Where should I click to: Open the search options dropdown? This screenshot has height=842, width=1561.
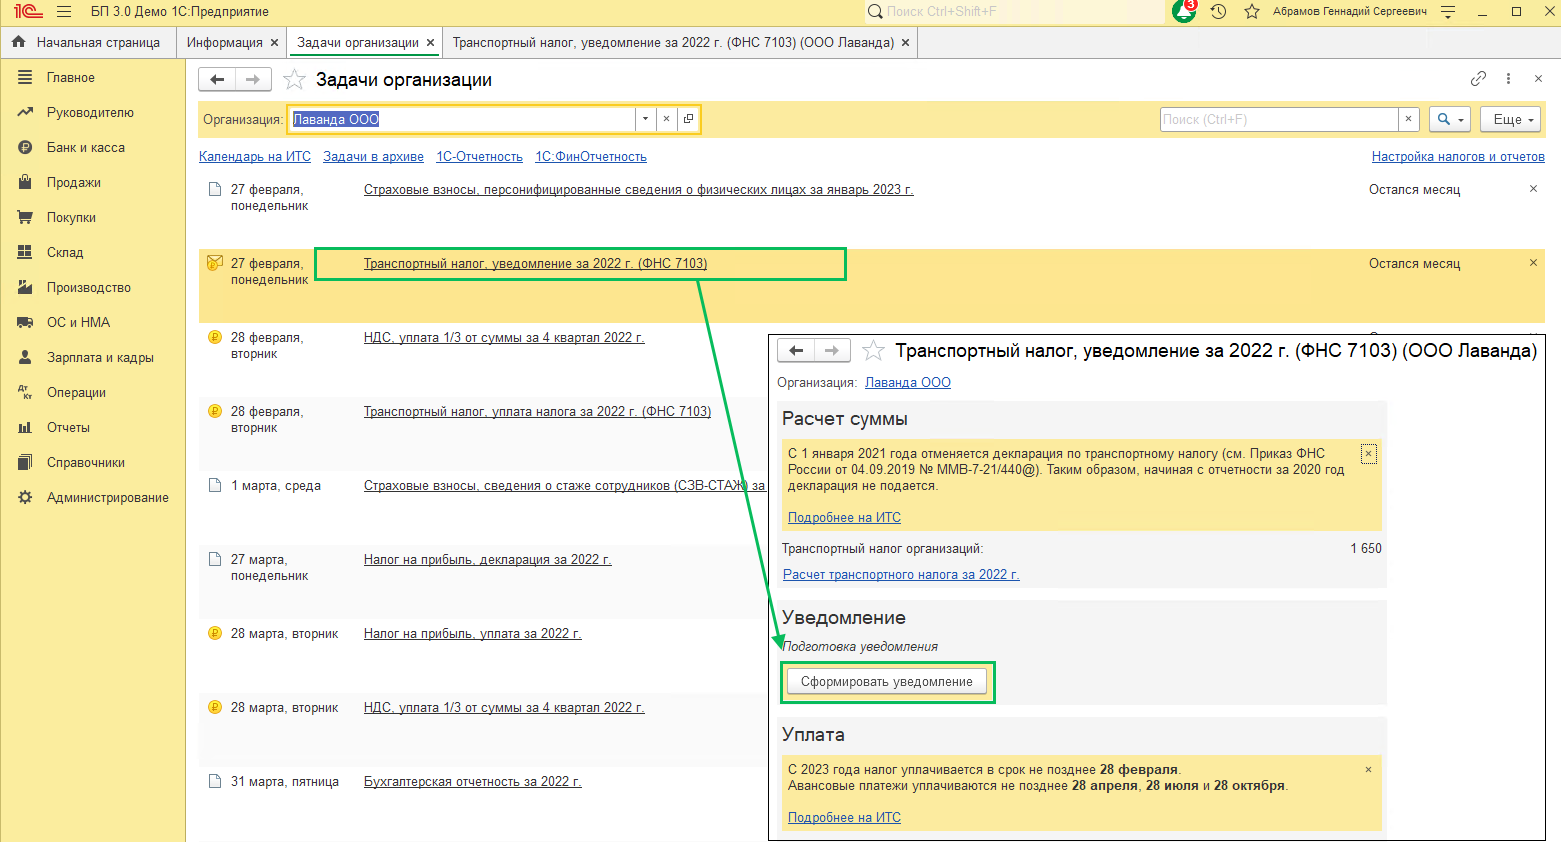tap(1450, 119)
